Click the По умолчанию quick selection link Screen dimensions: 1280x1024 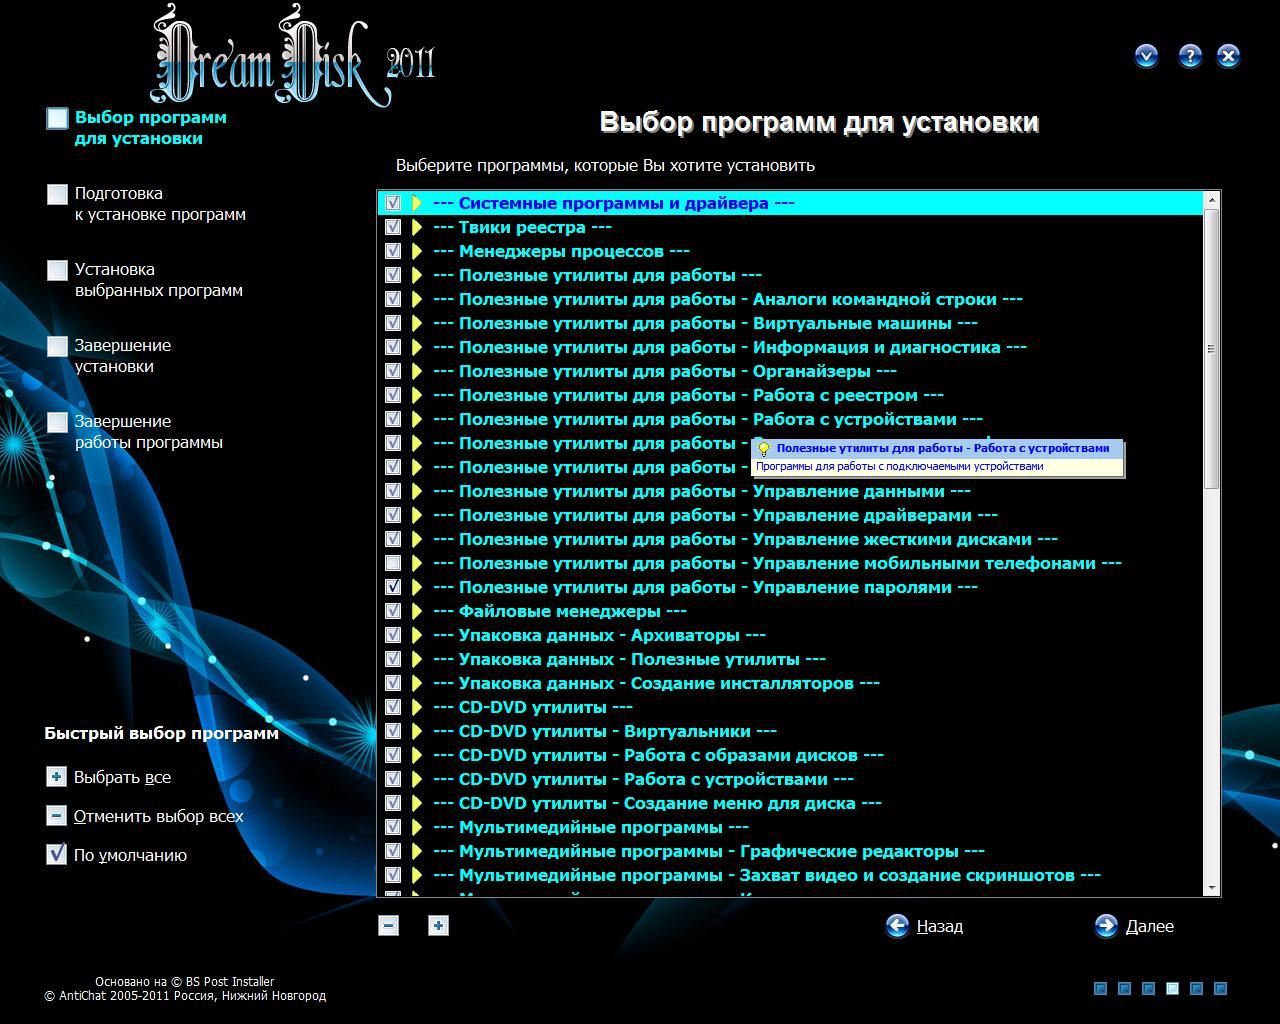coord(130,855)
